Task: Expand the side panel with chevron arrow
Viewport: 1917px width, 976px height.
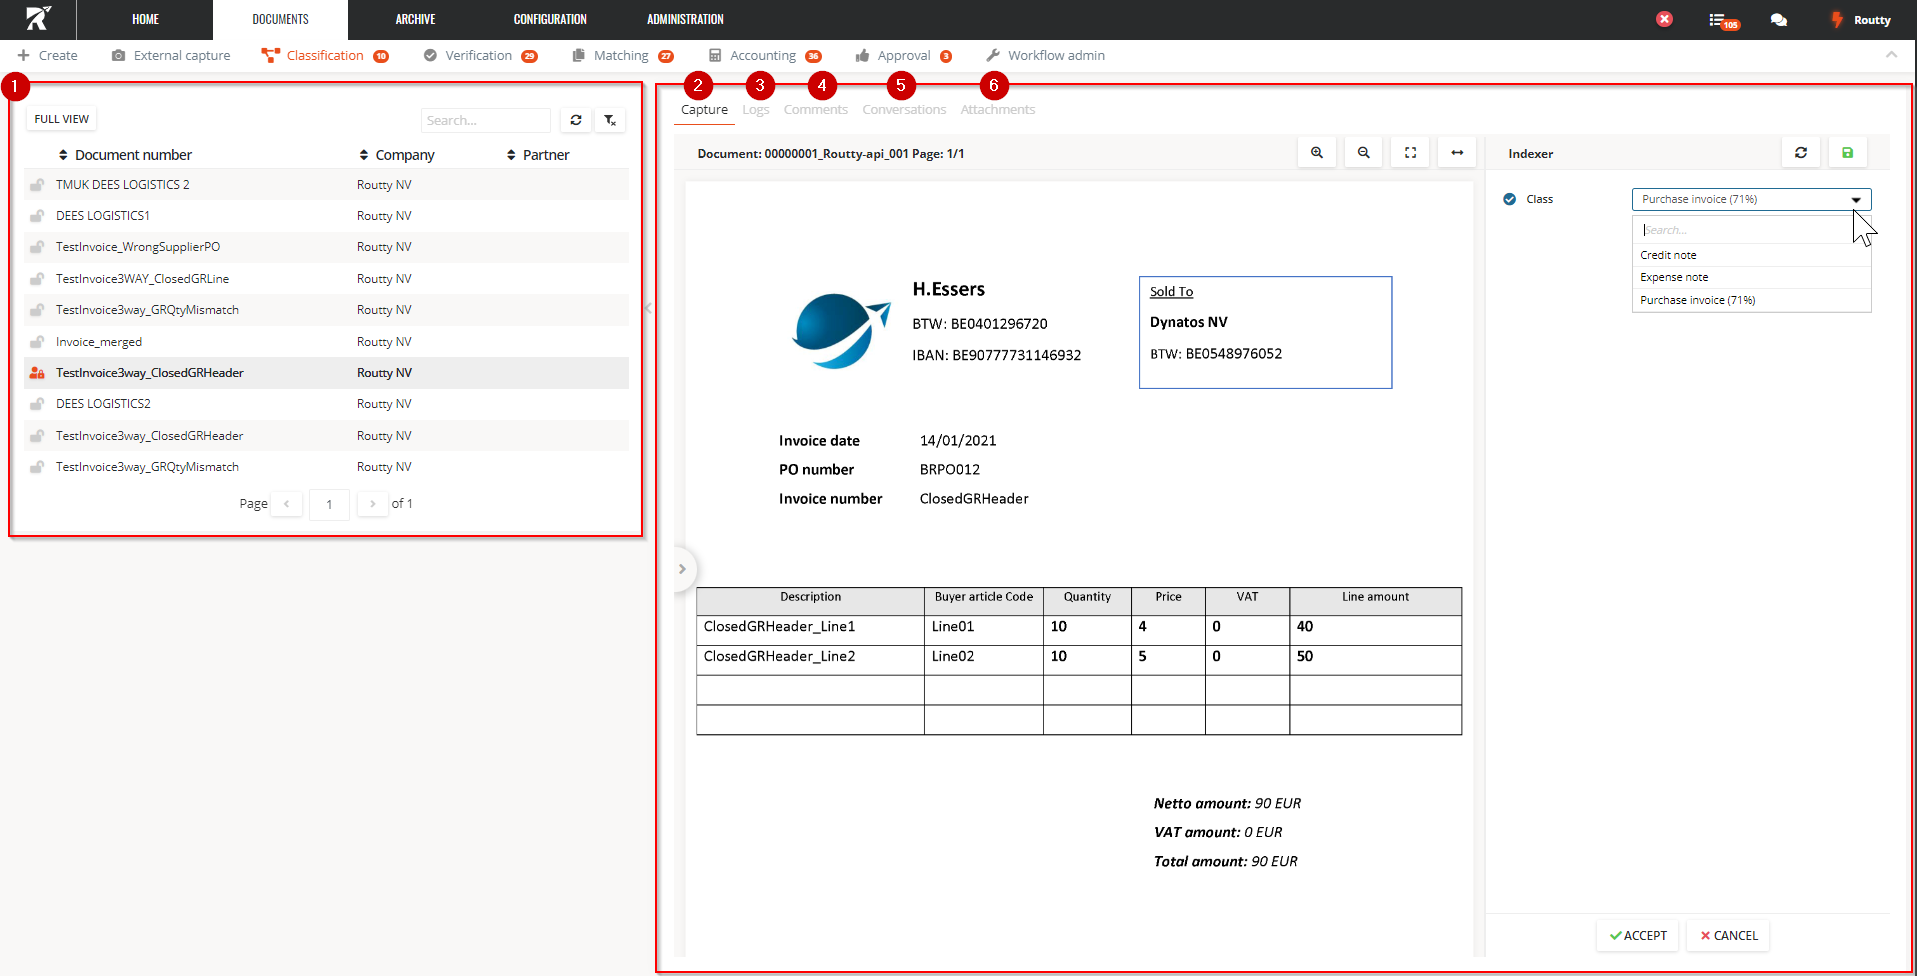Action: [682, 569]
